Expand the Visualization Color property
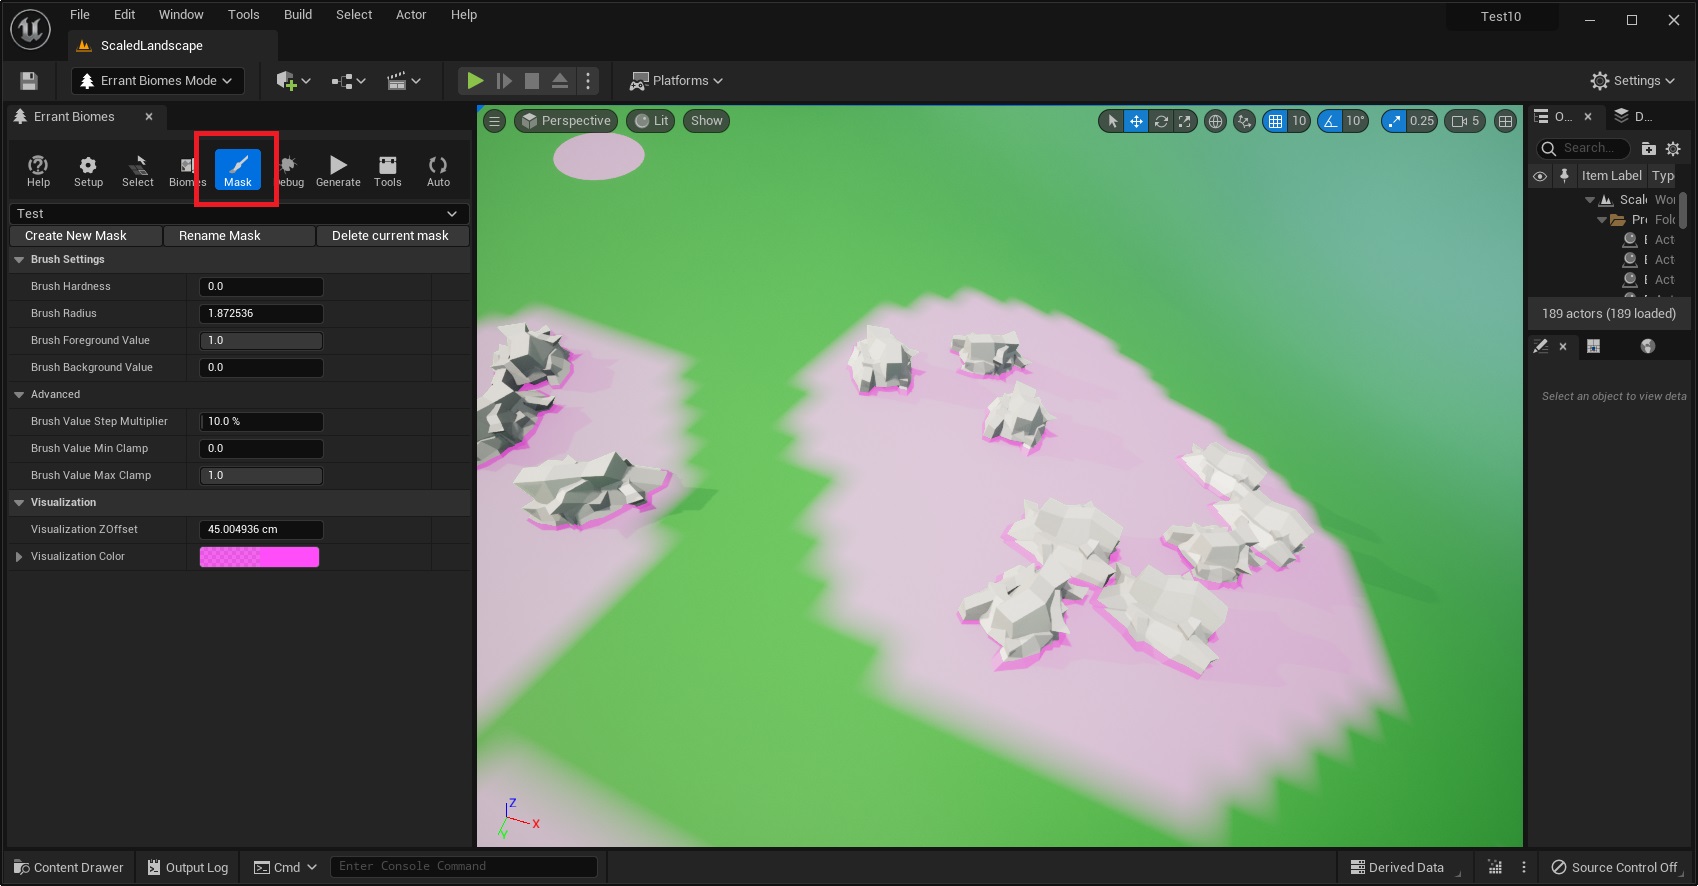The image size is (1698, 886). [19, 557]
